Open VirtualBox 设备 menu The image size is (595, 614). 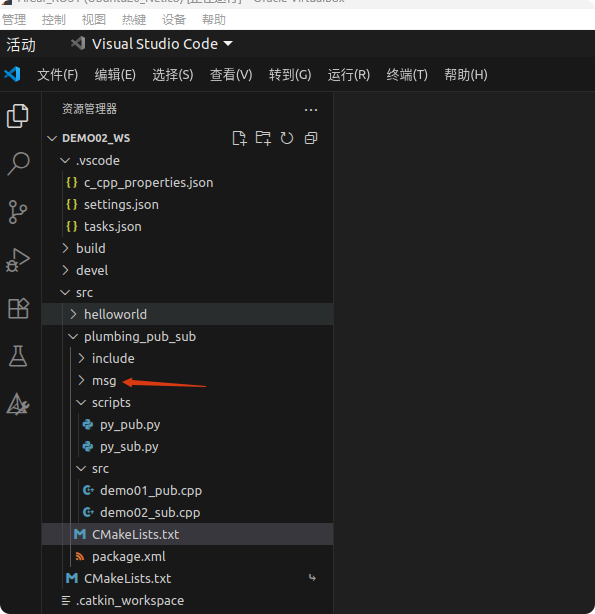coord(174,20)
